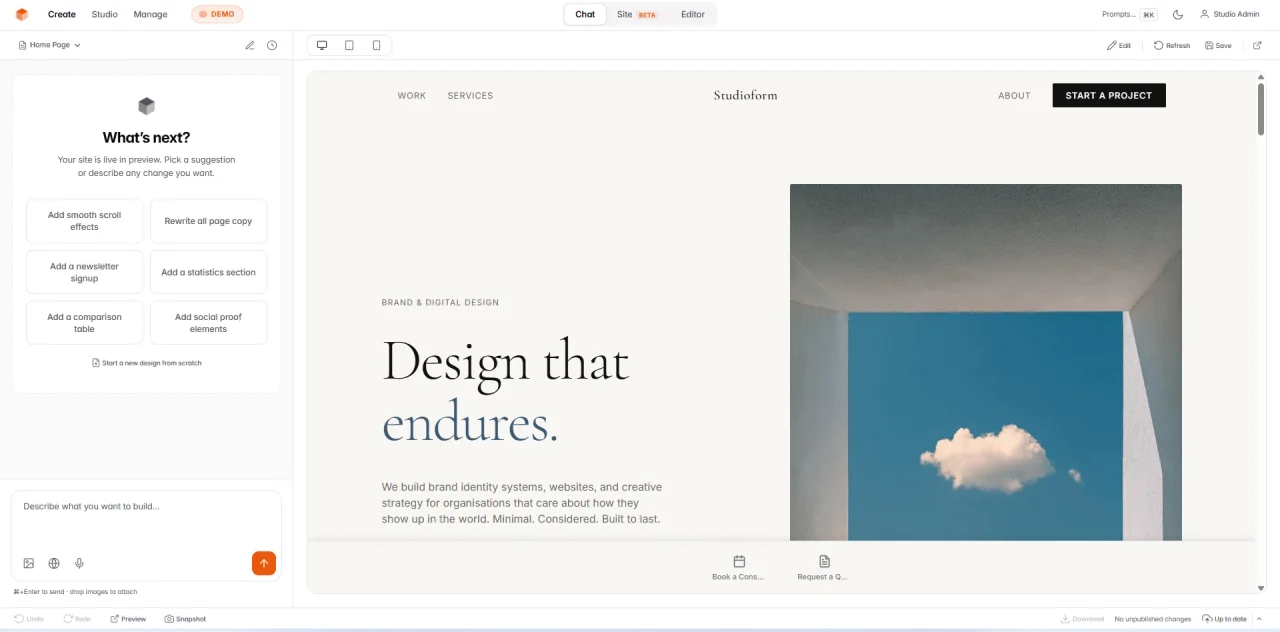This screenshot has height=632, width=1280.
Task: Switch to the Site beta tab
Action: coord(637,14)
